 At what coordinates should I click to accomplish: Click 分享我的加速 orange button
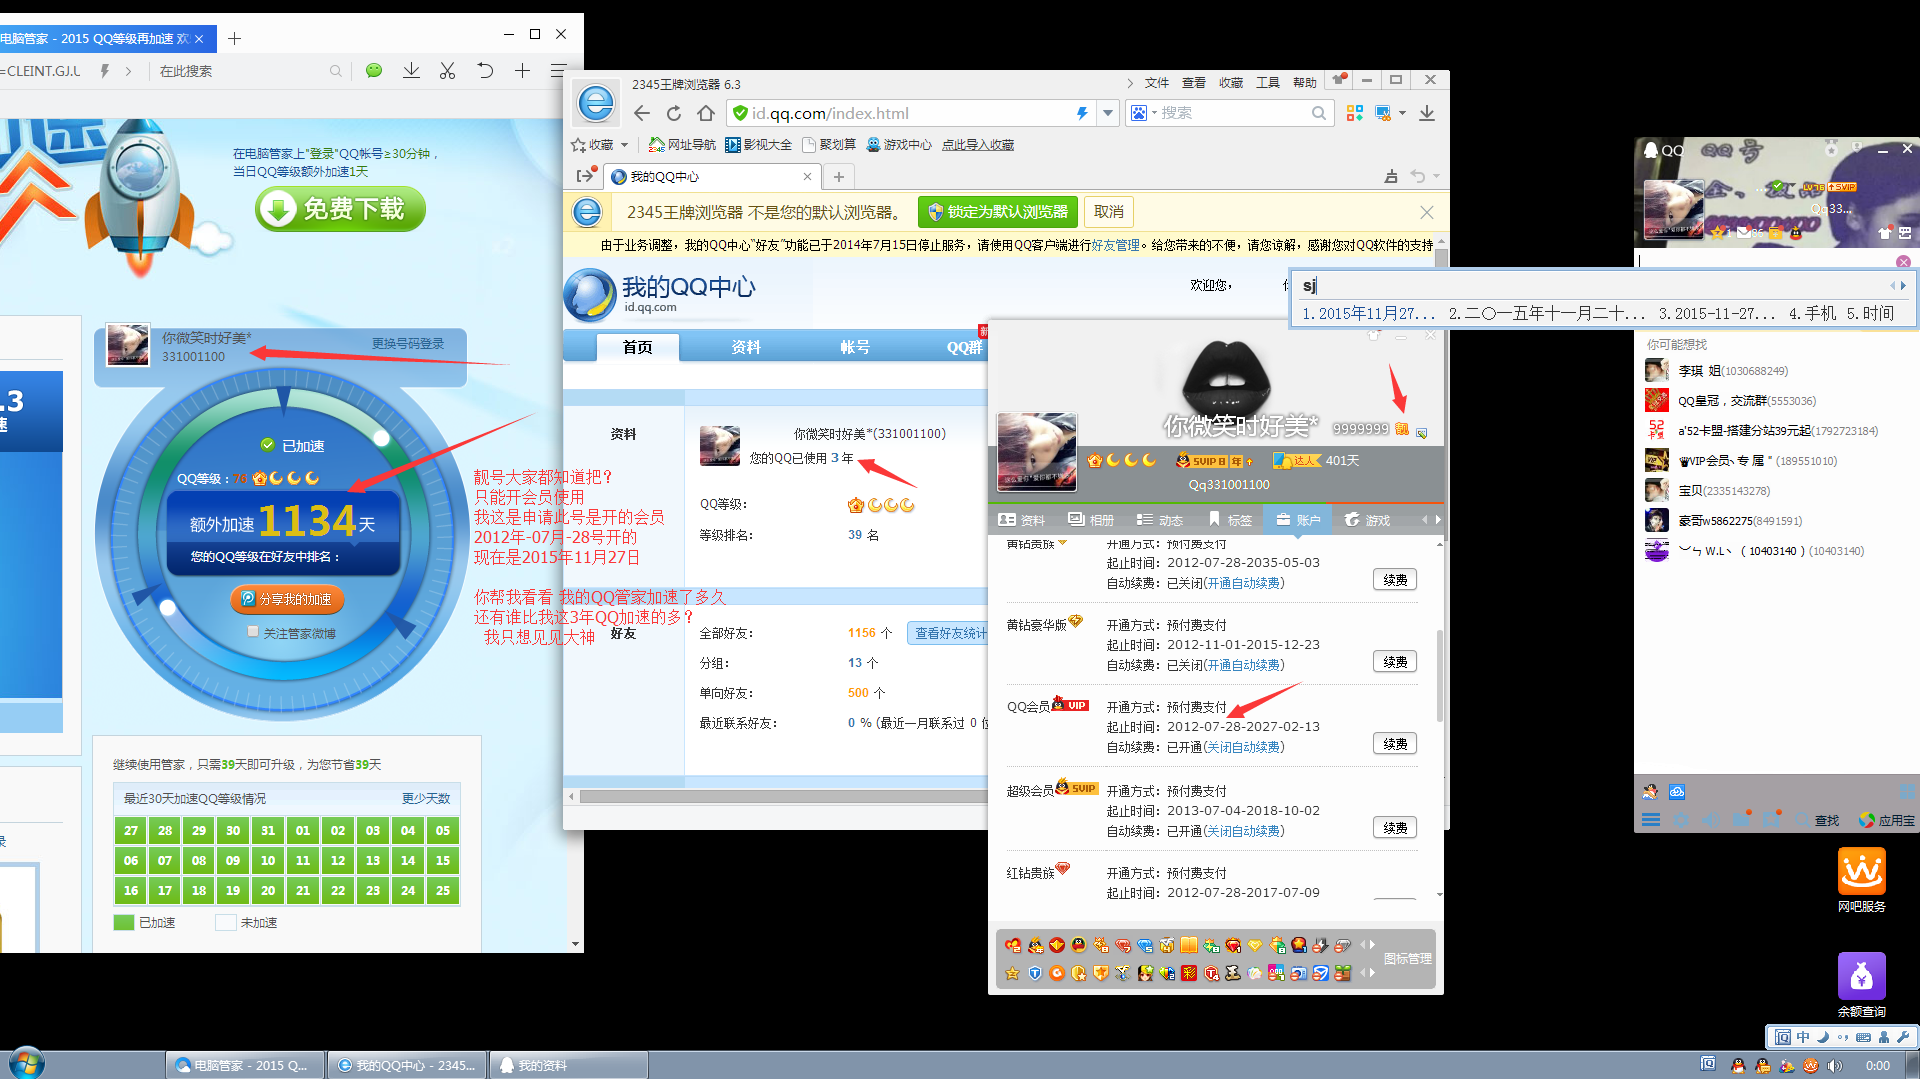click(287, 599)
